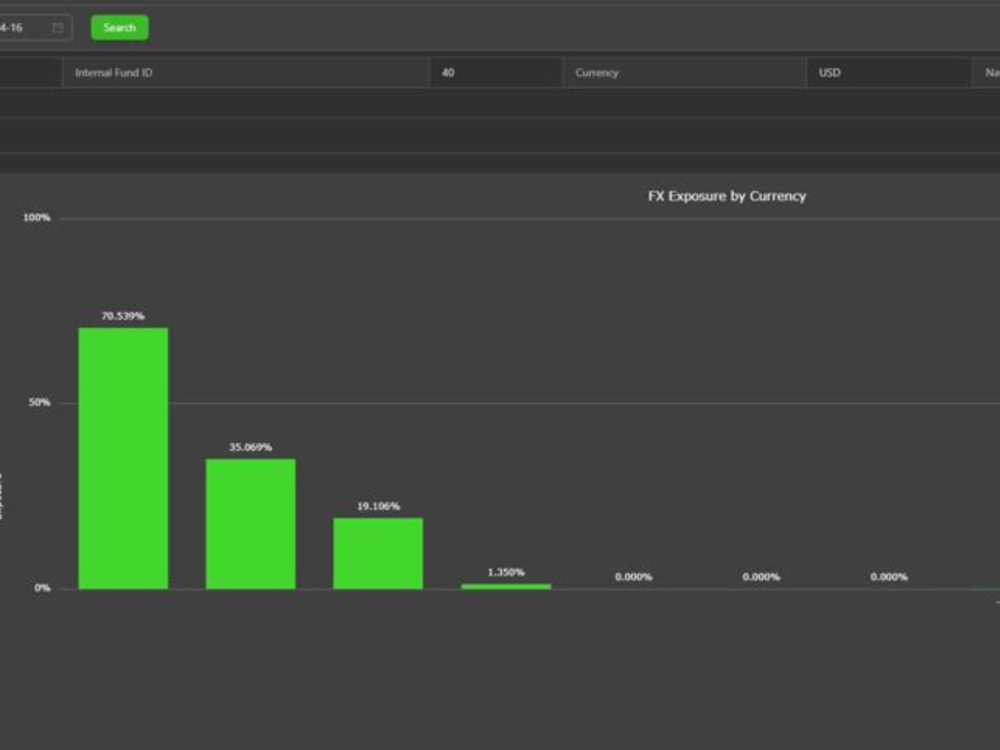Image resolution: width=1000 pixels, height=750 pixels.
Task: Select the 1.350% exposure bar
Action: click(506, 587)
